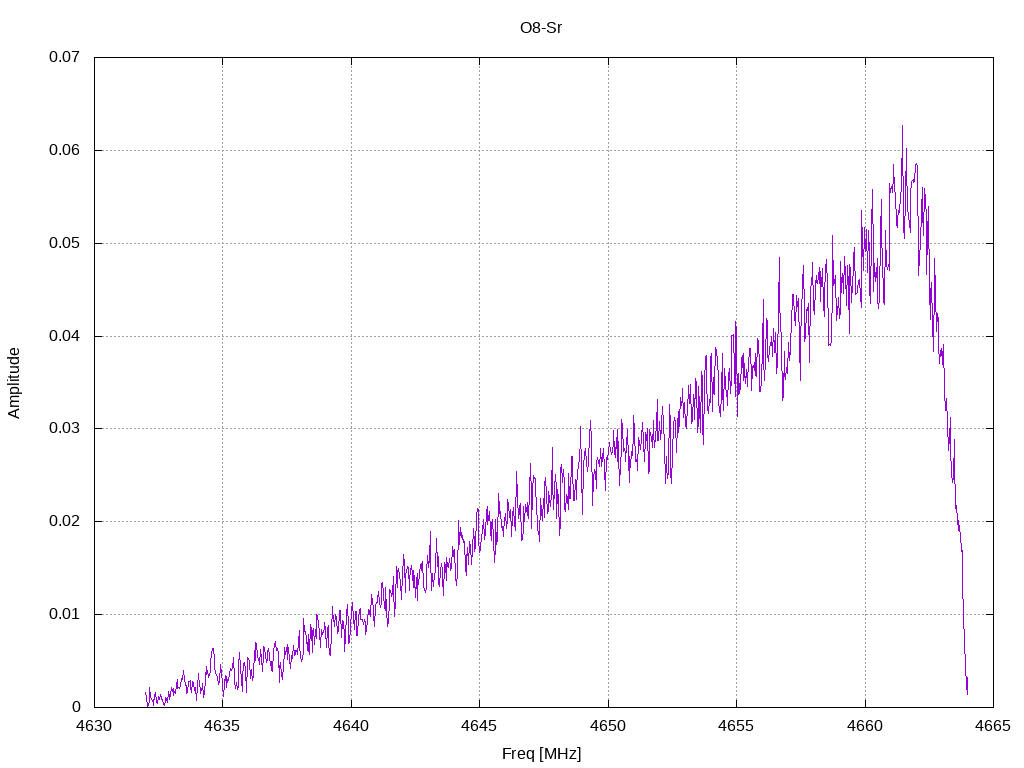Click the 4665 x-axis tick label
Screen dimensions: 1024x768
[x=993, y=726]
